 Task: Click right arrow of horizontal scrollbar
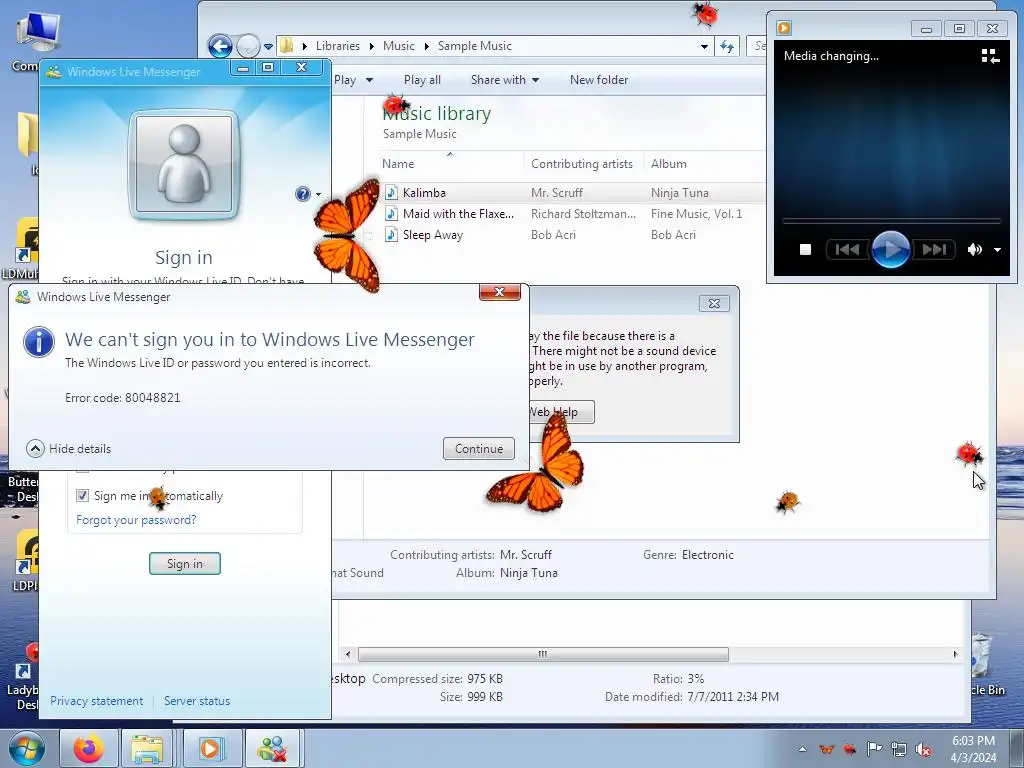955,654
